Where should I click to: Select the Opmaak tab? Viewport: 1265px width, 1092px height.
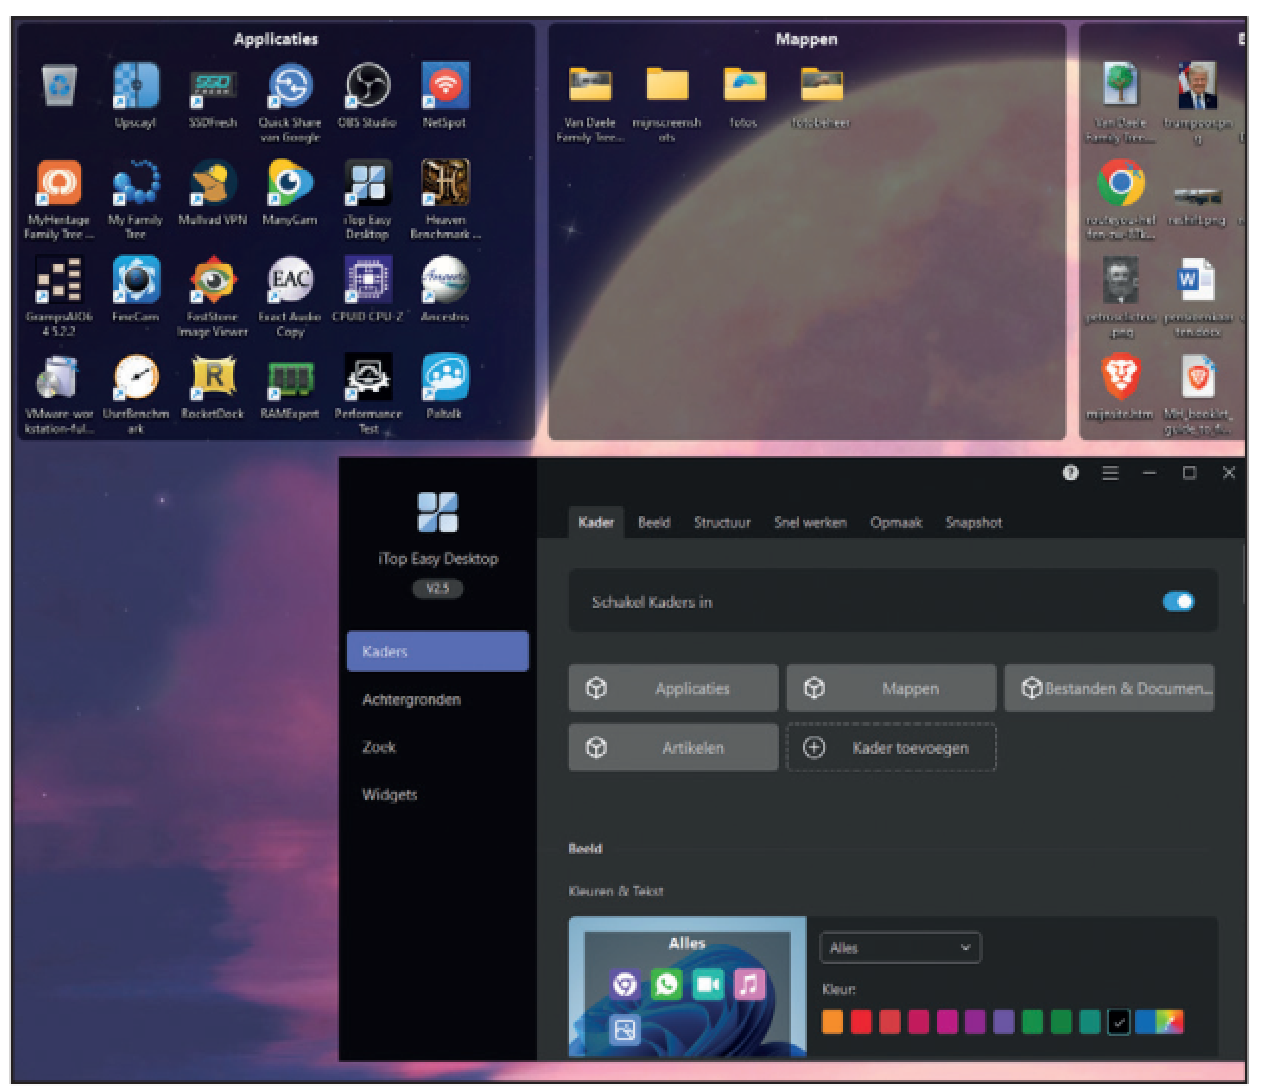[896, 522]
